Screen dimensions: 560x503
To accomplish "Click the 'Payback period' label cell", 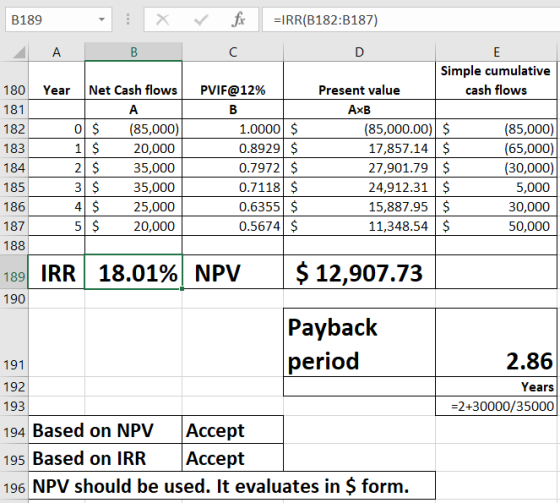I will [359, 343].
